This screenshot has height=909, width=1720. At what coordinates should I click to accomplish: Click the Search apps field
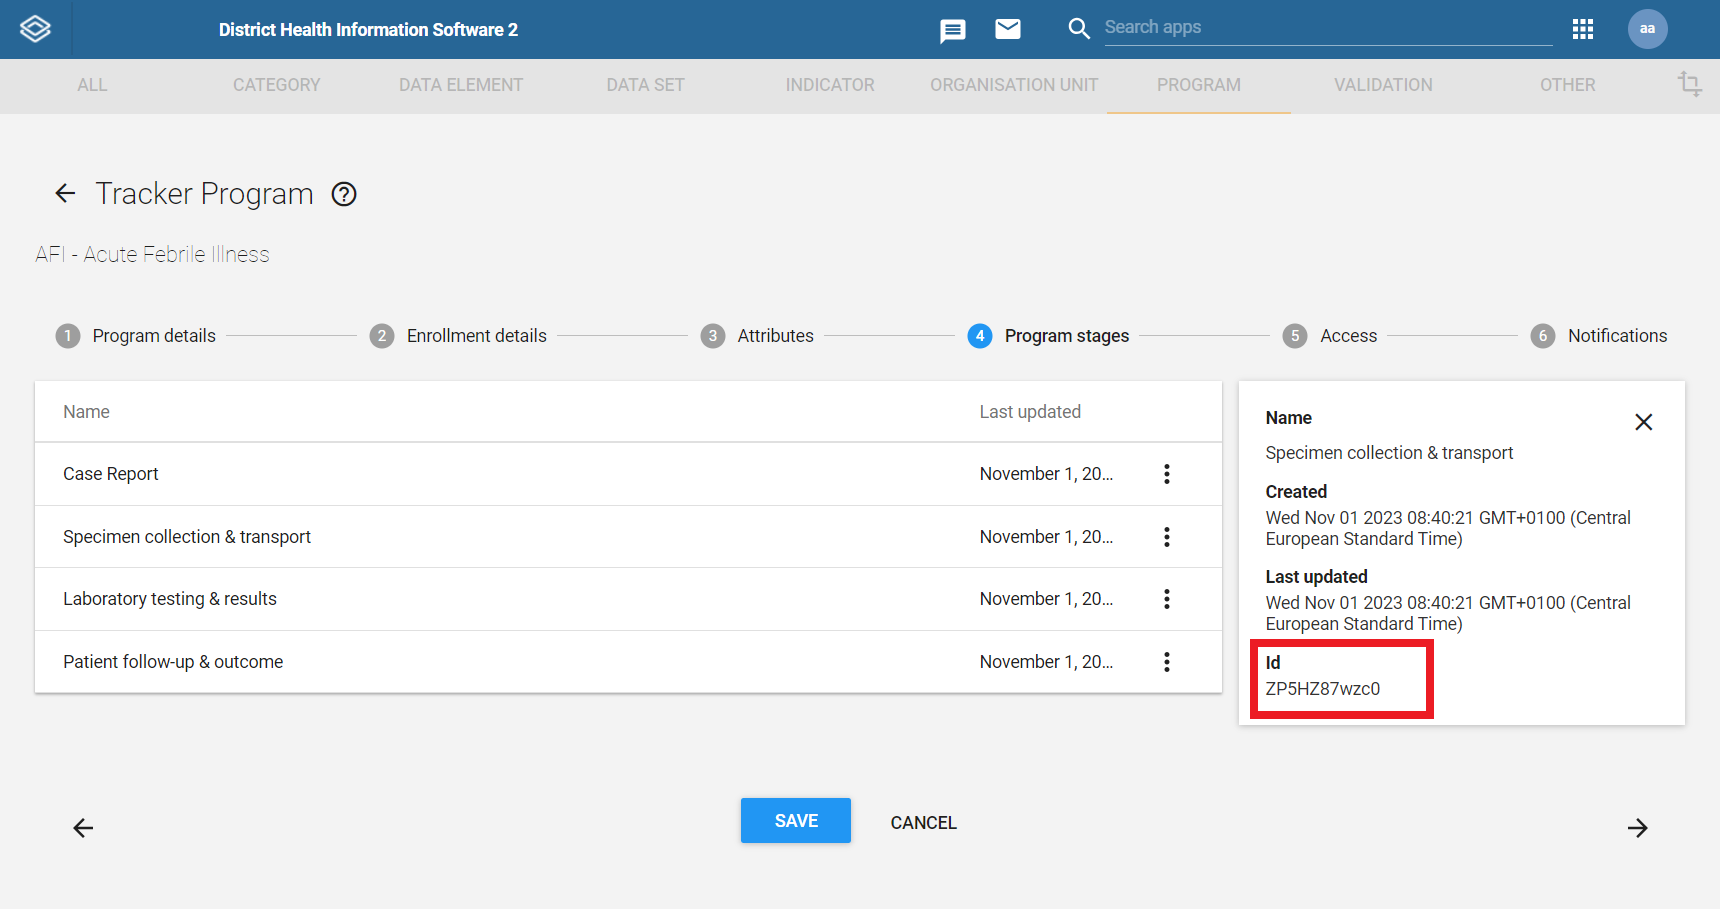point(1326,28)
